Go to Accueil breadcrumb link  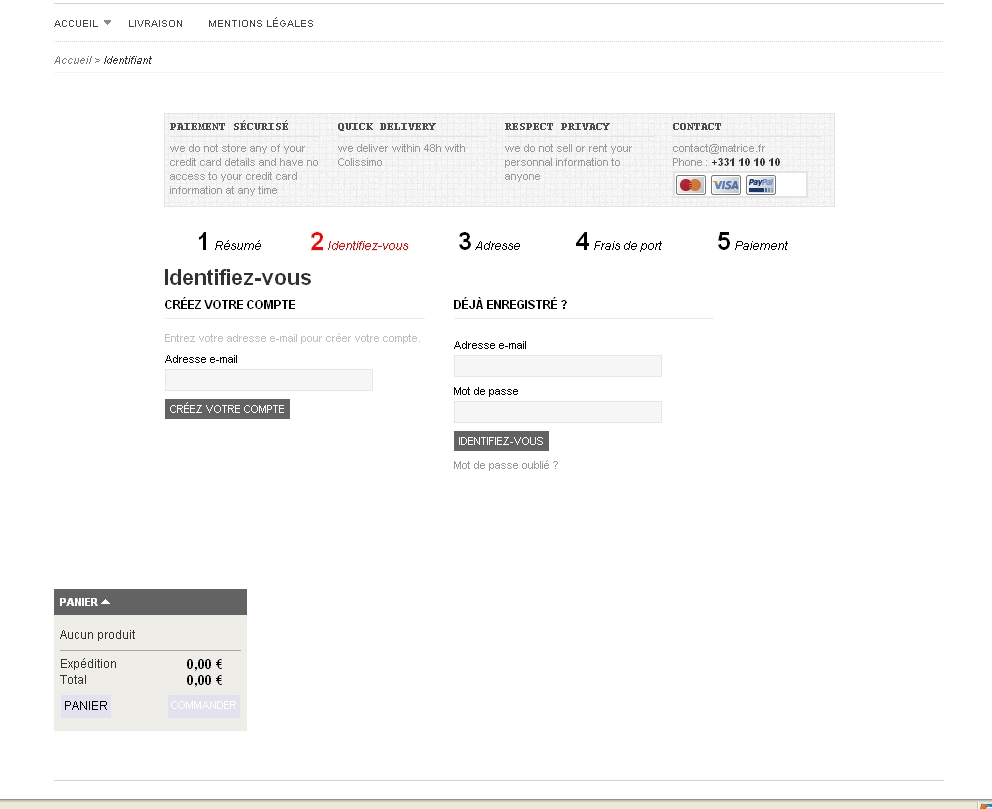coord(73,60)
